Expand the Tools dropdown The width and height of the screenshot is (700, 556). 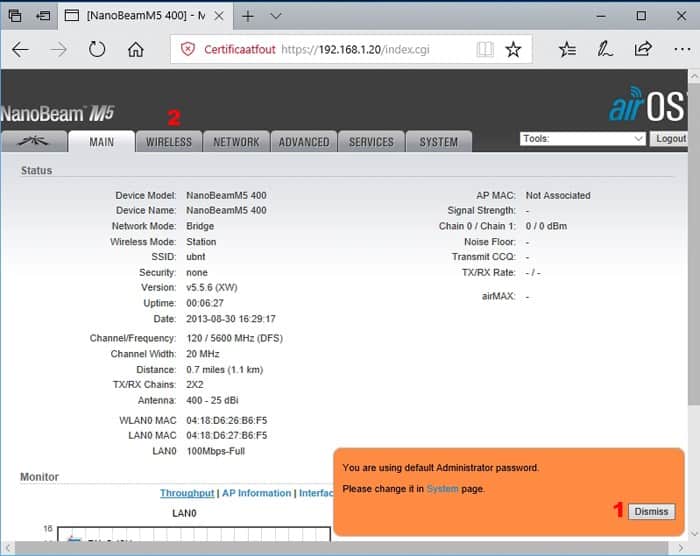(x=583, y=138)
